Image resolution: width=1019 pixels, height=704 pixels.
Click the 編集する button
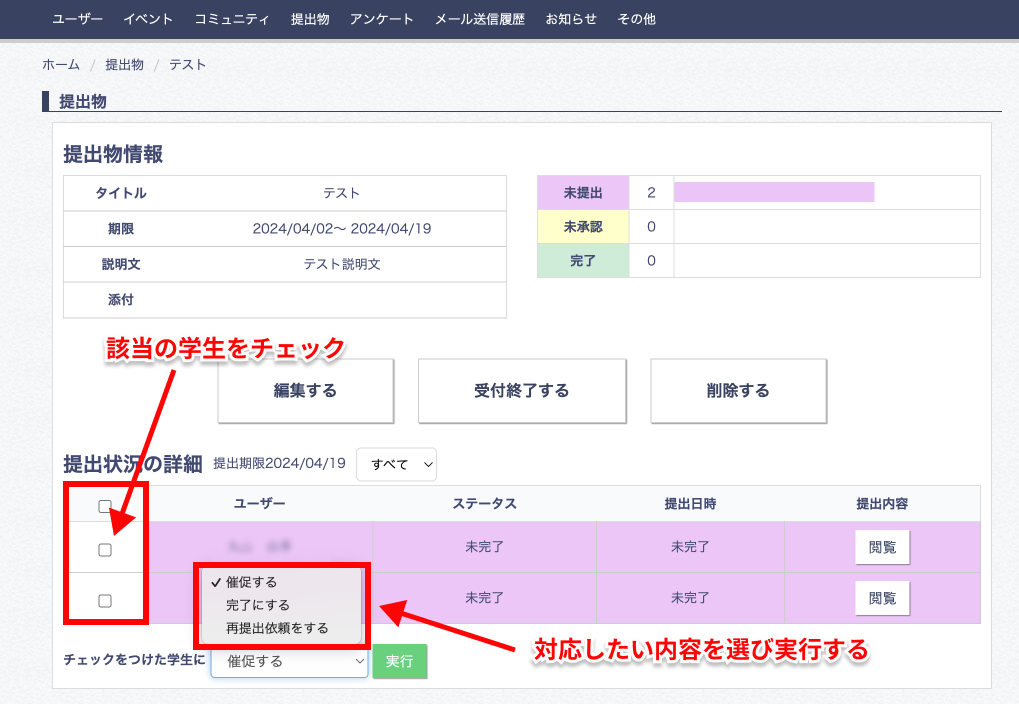[x=305, y=391]
